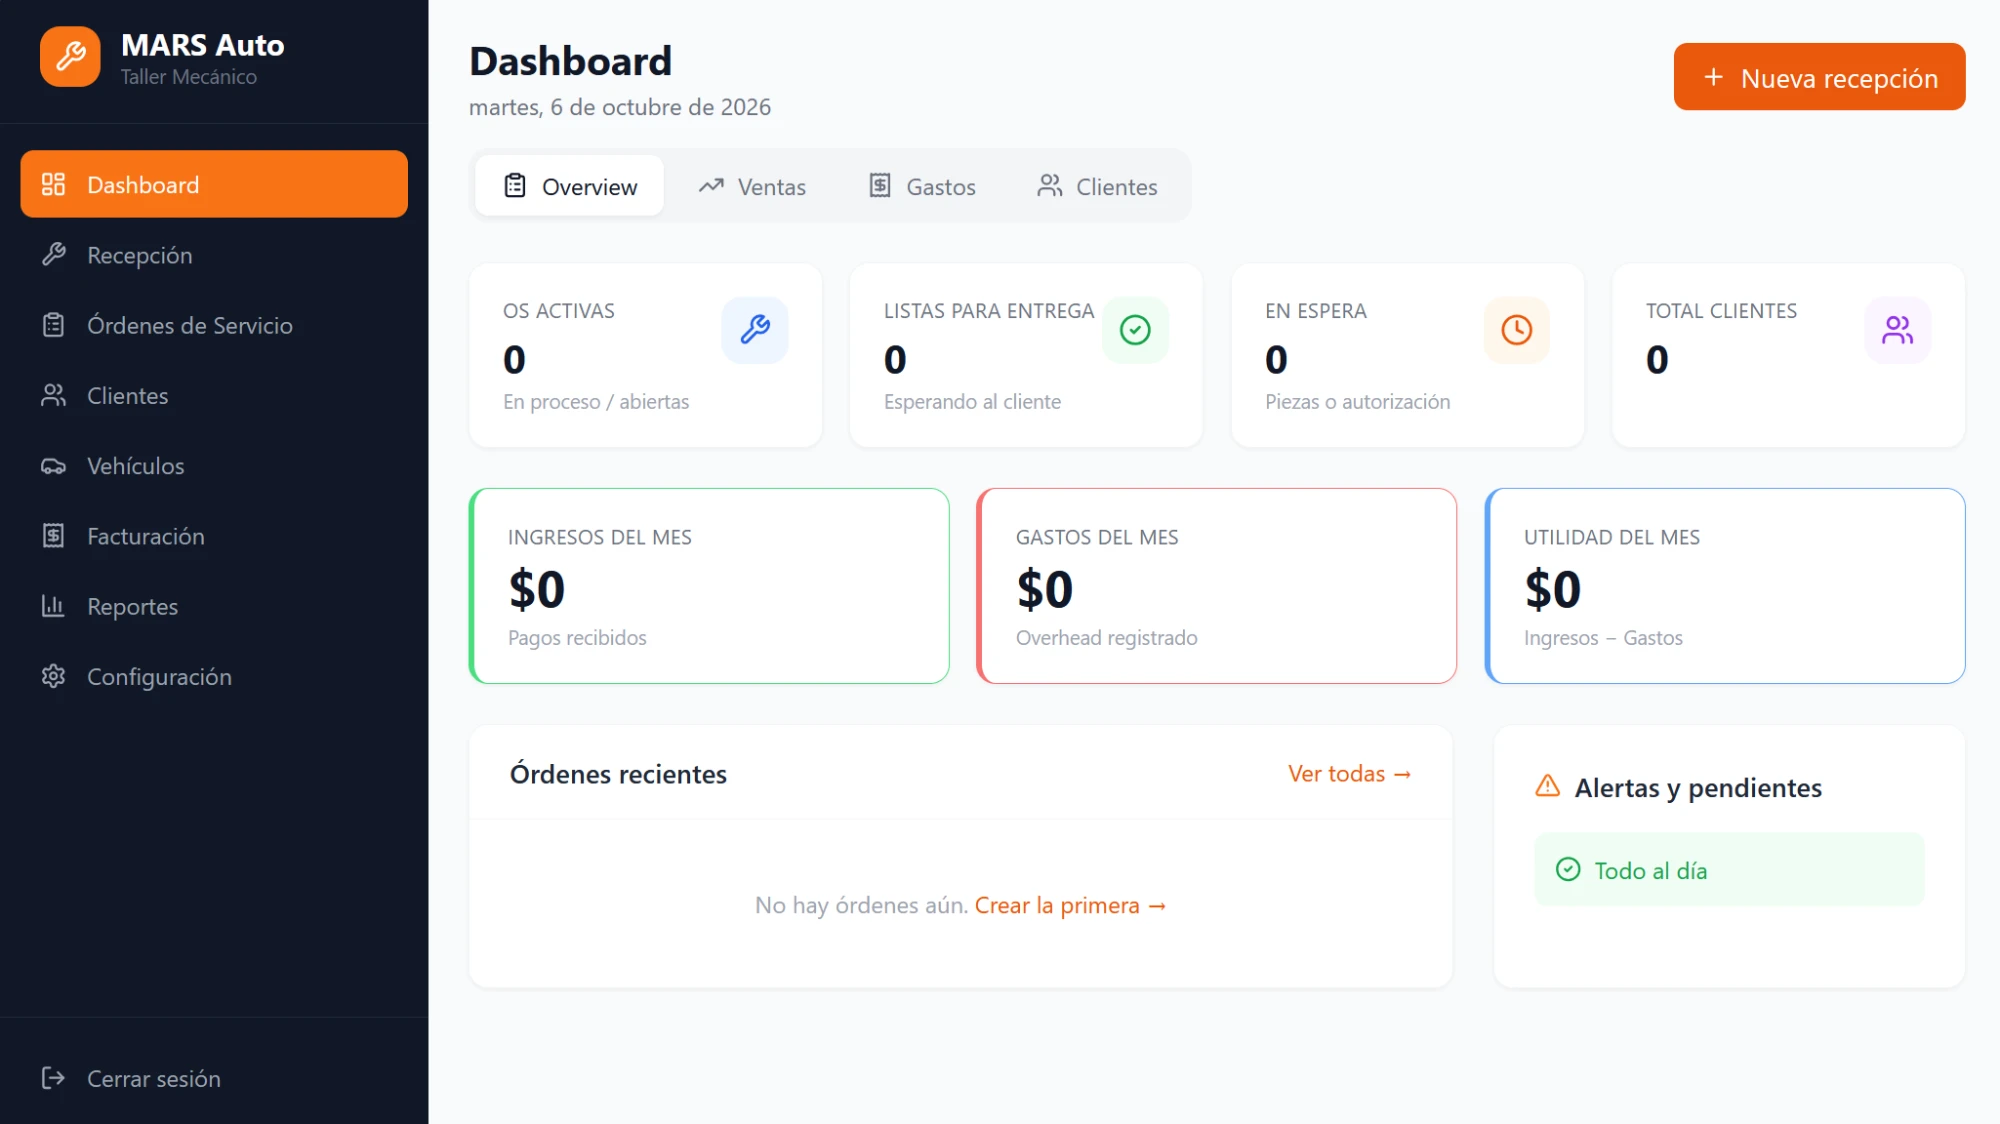This screenshot has height=1124, width=2000.
Task: Click the Ingresos del mes card
Action: point(709,586)
